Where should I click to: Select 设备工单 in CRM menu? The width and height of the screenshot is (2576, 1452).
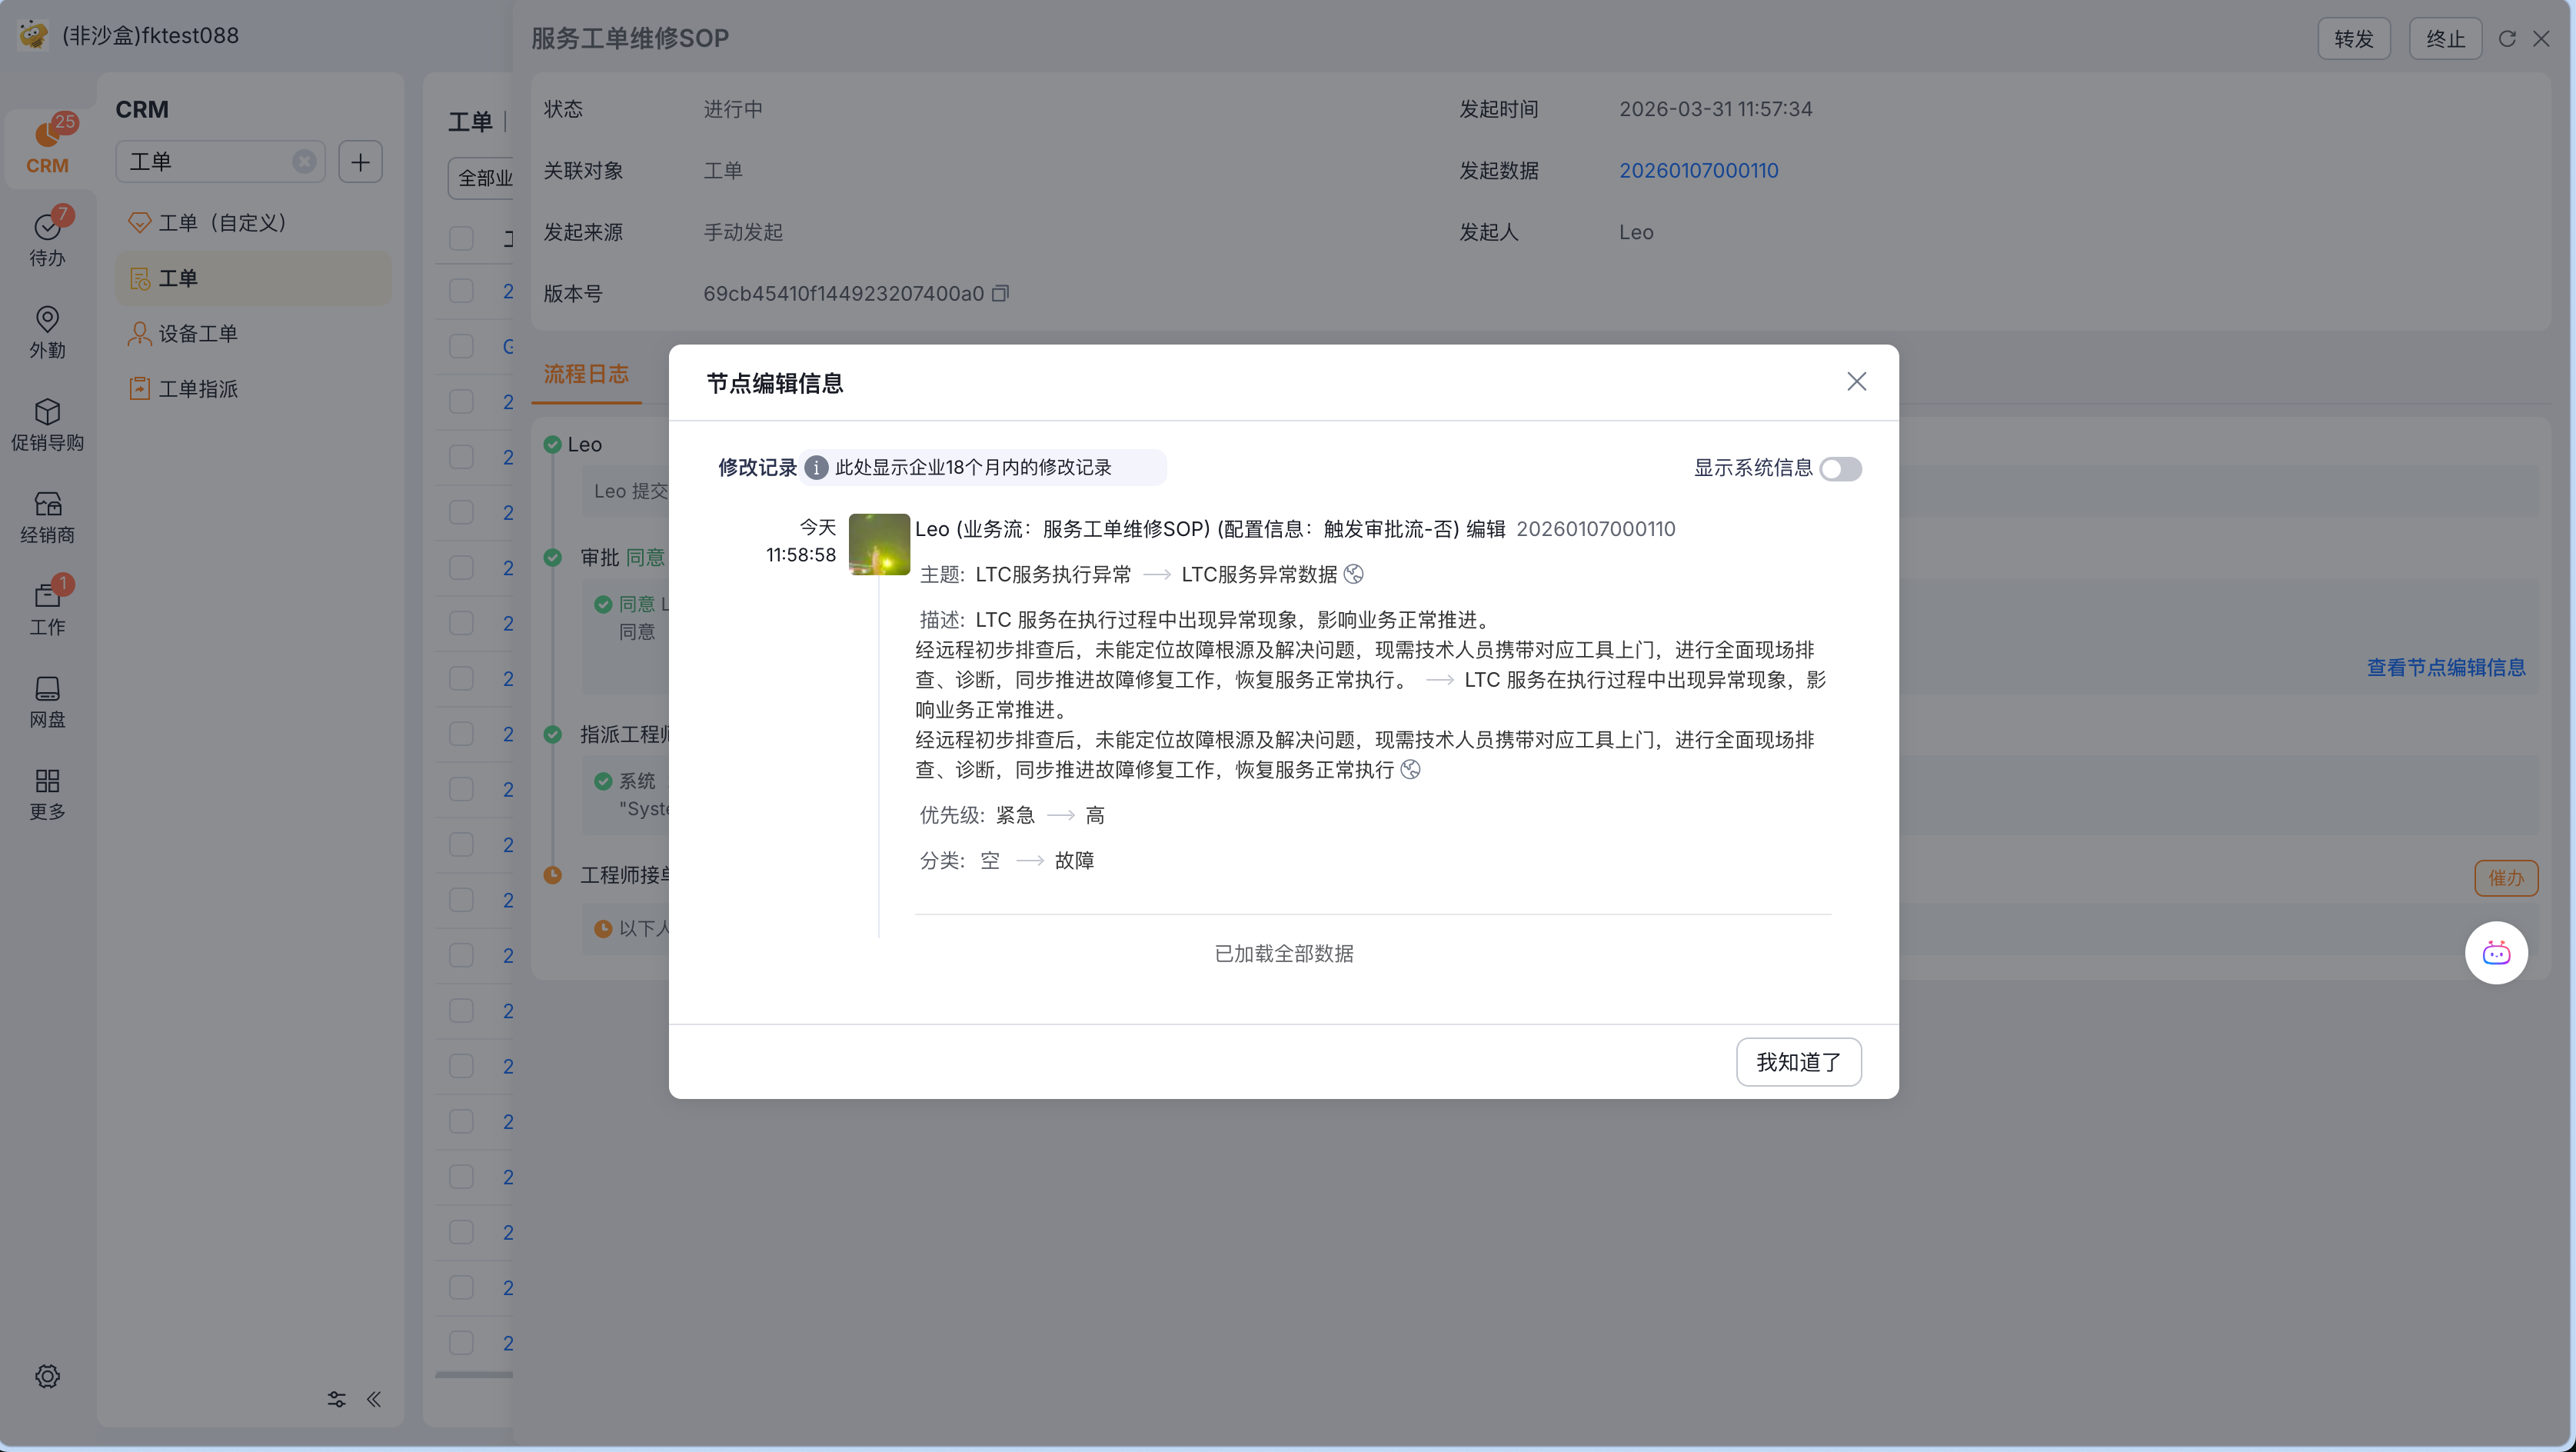click(198, 334)
